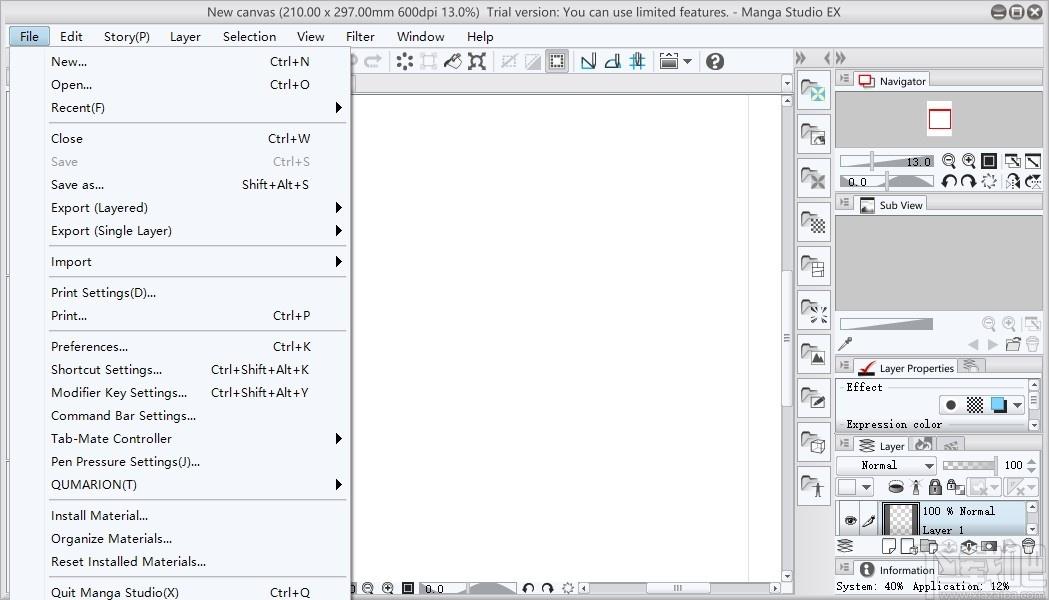
Task: Click Delete Layer trash icon
Action: click(x=1028, y=546)
